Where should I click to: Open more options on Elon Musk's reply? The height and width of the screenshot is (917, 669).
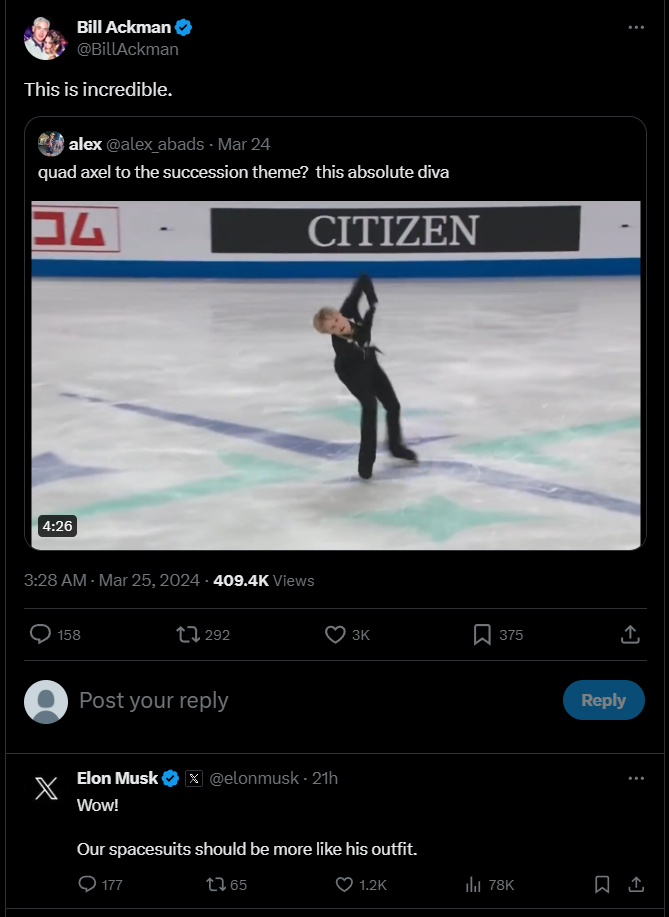636,778
